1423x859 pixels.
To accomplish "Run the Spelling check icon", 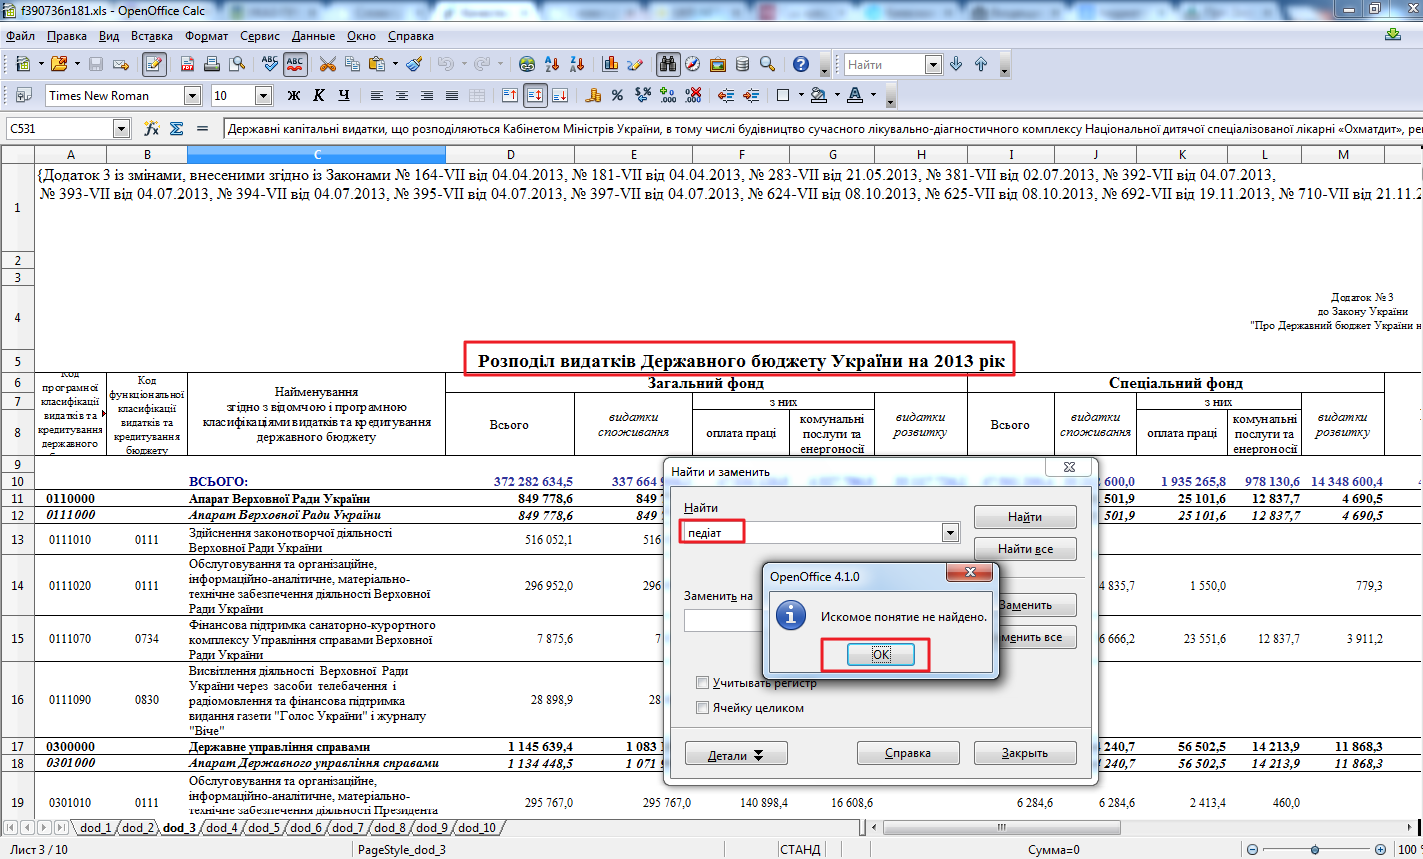I will [270, 64].
